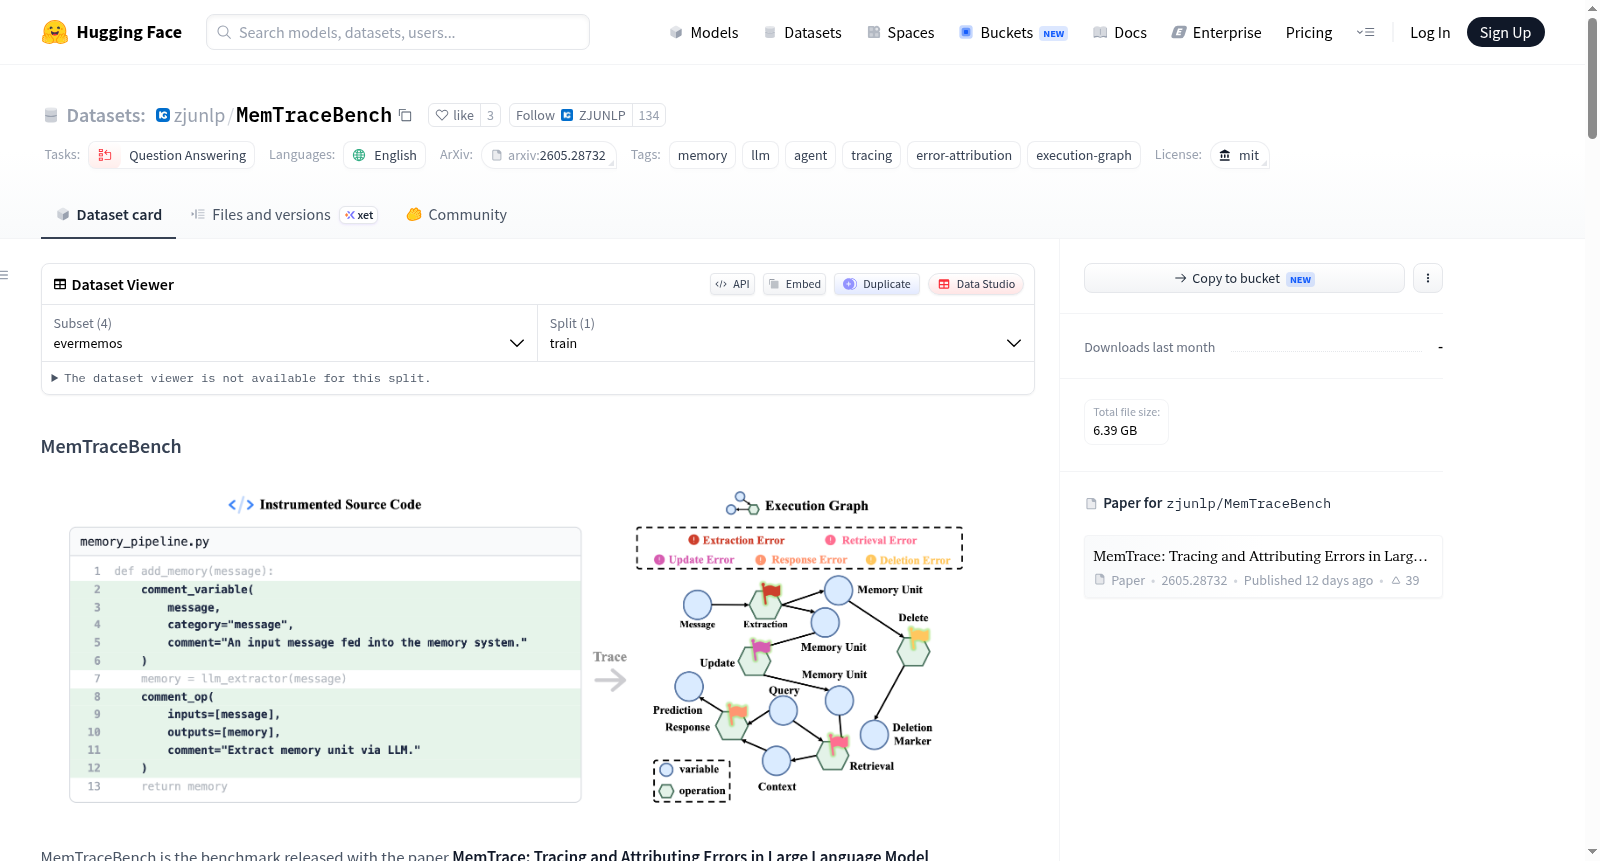The image size is (1600, 861).
Task: Click the follower count 134
Action: click(649, 115)
